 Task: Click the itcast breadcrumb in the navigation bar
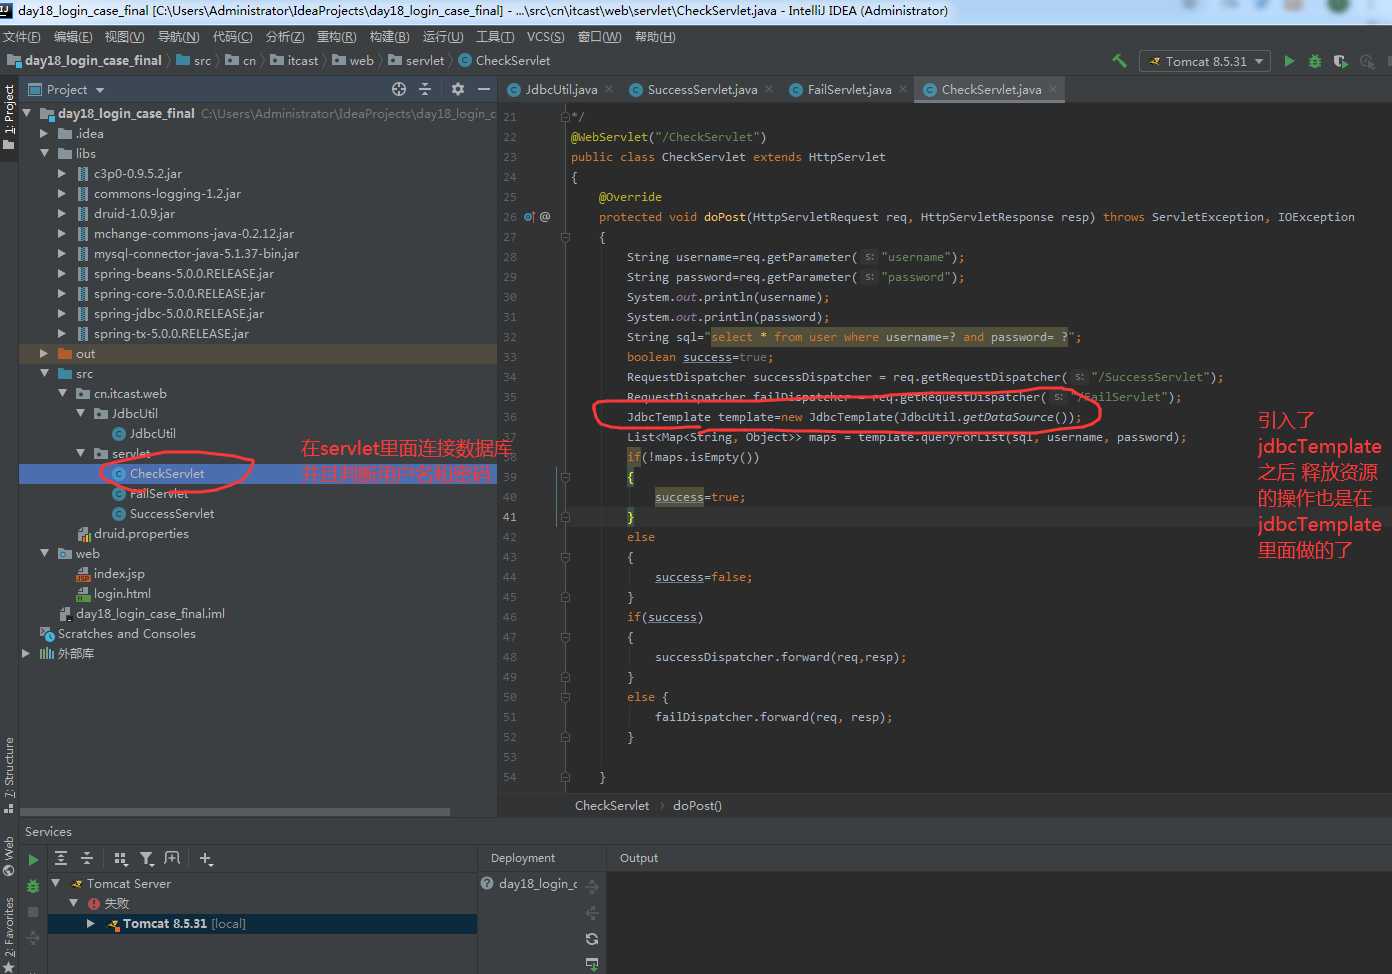pyautogui.click(x=303, y=61)
